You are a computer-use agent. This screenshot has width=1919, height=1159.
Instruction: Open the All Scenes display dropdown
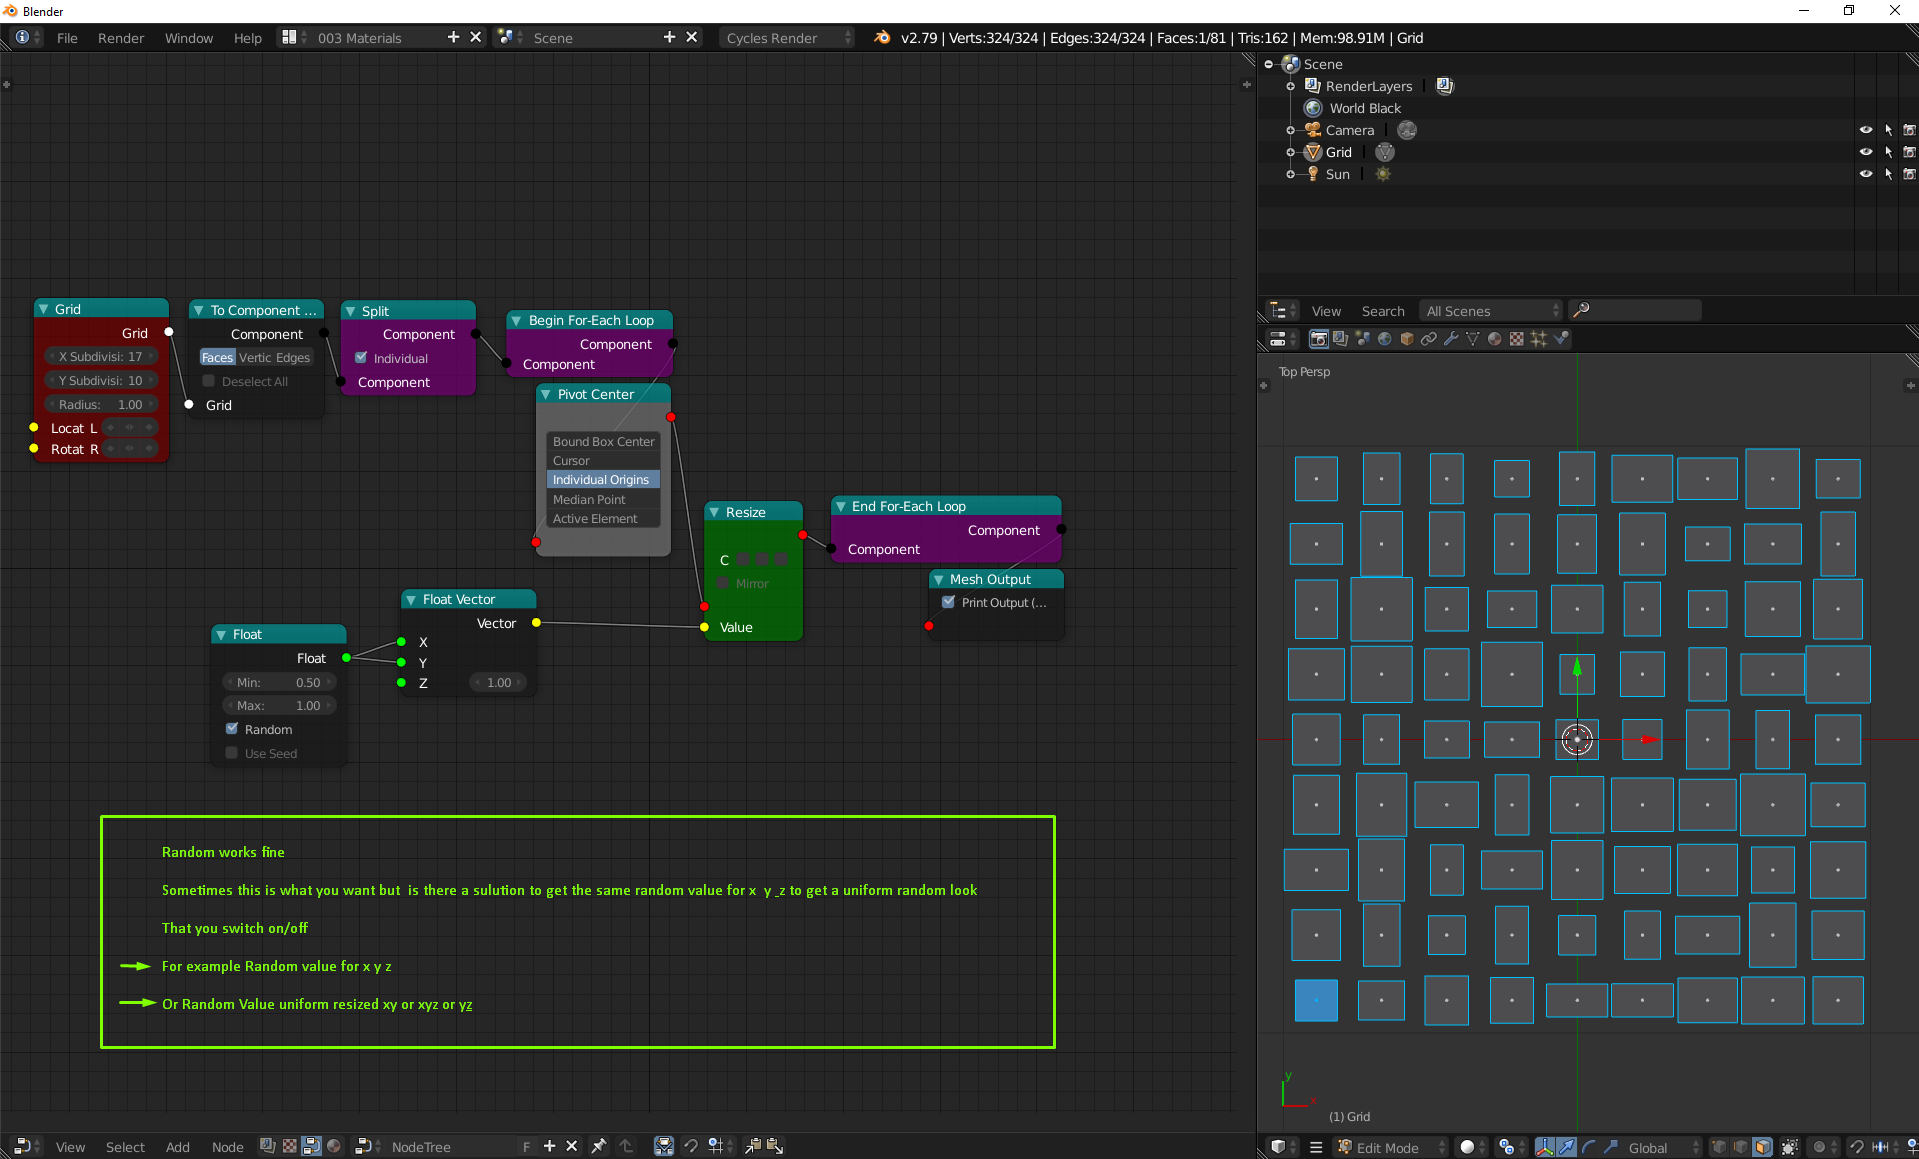pyautogui.click(x=1490, y=311)
